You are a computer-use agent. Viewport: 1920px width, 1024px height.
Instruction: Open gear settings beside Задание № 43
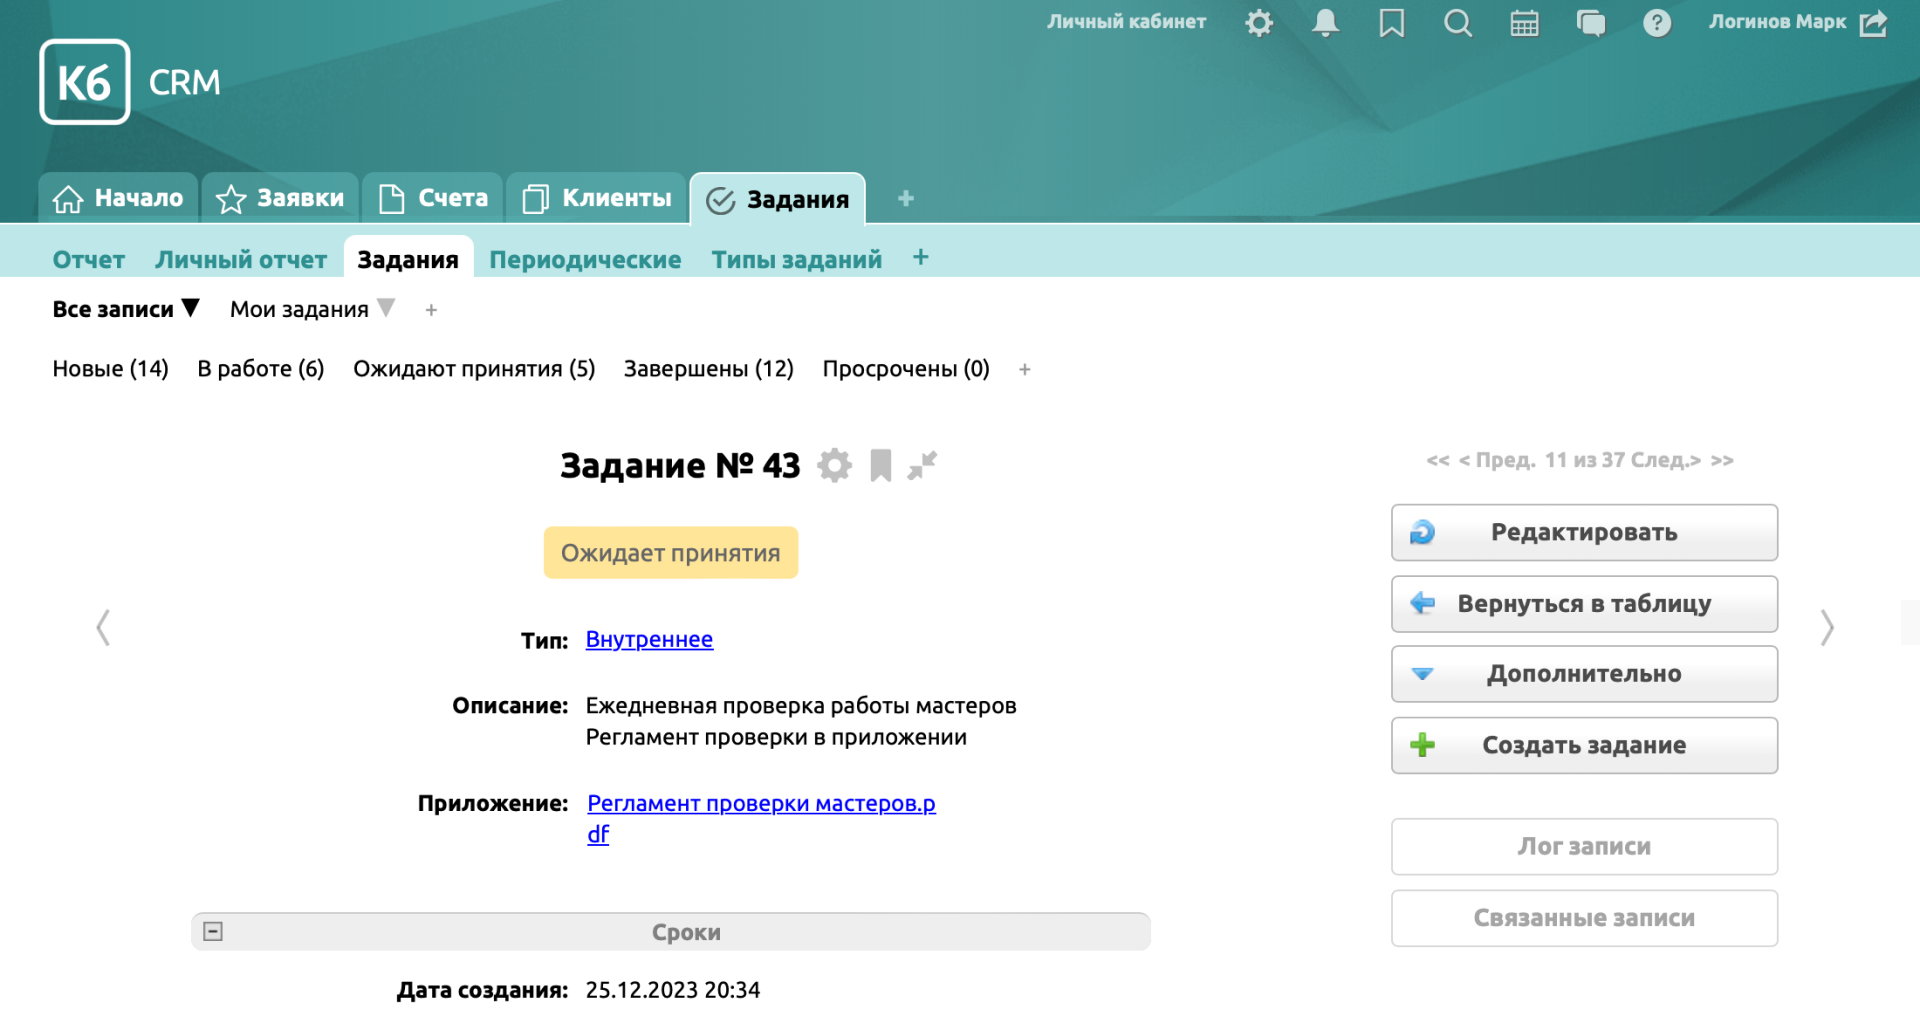[x=834, y=466]
